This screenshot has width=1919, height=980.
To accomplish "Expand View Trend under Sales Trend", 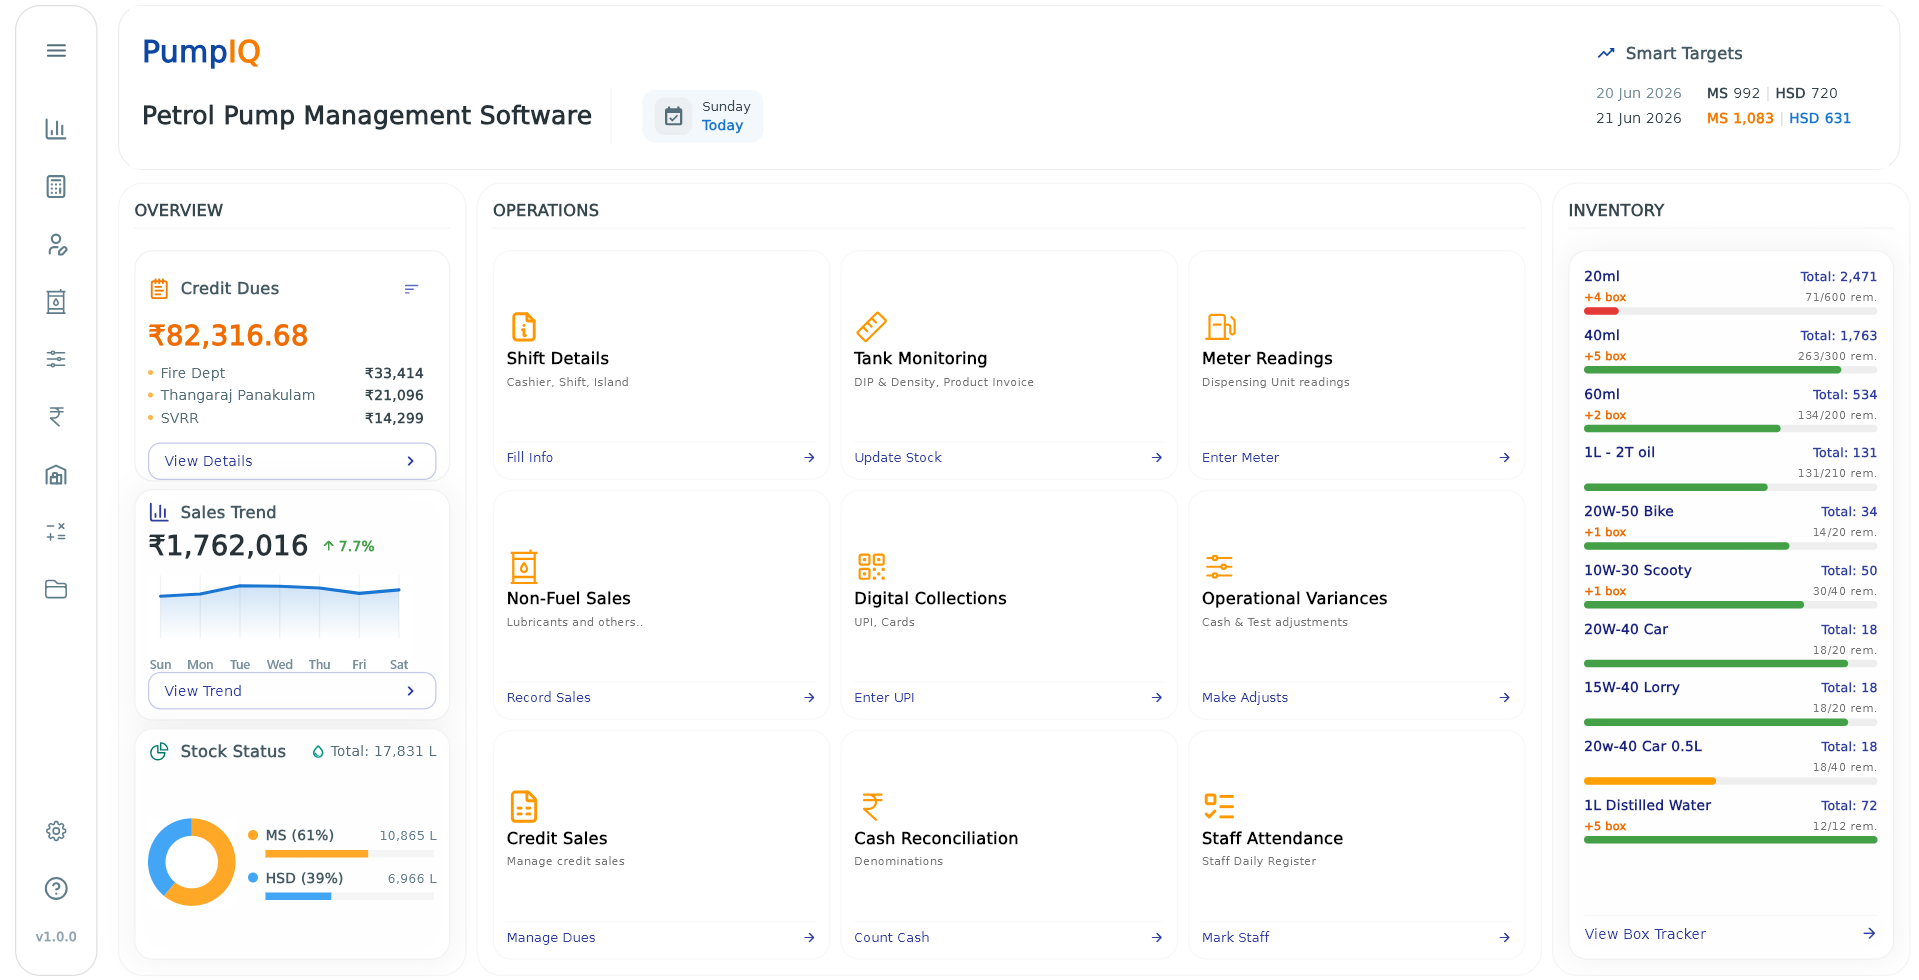I will coord(292,691).
